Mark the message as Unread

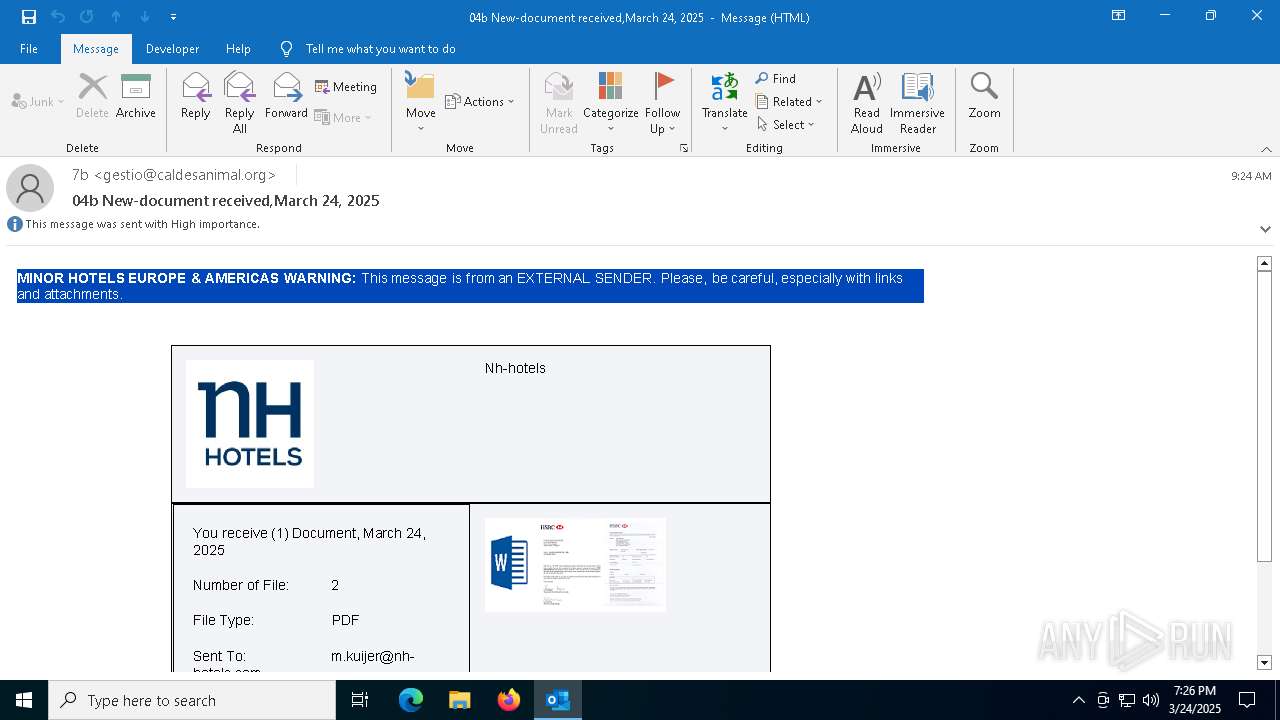559,102
